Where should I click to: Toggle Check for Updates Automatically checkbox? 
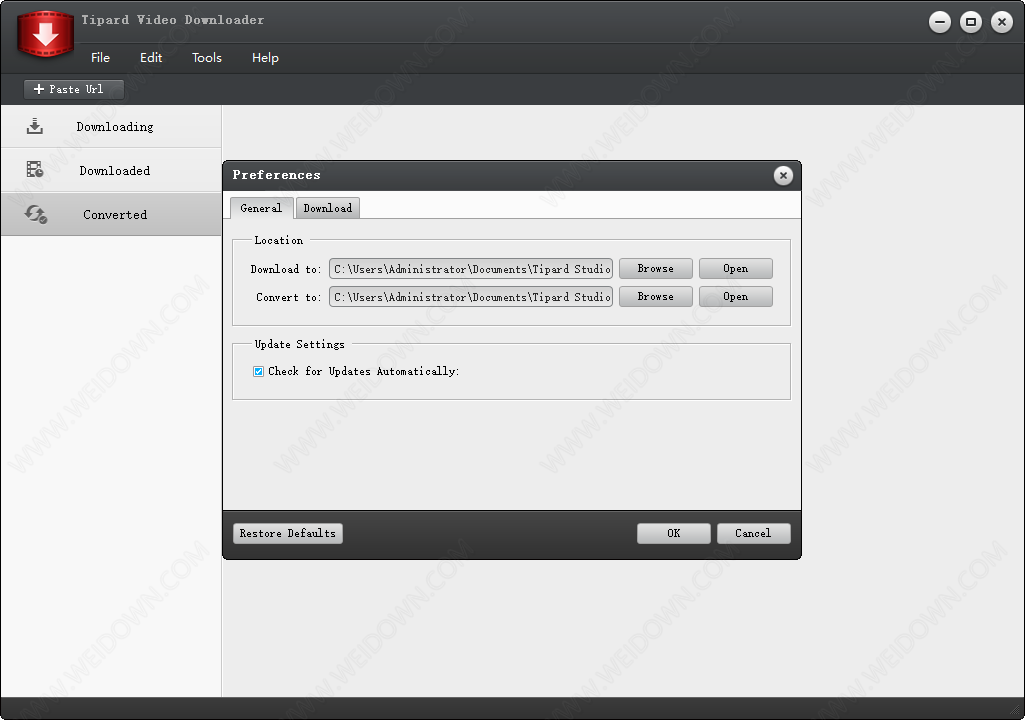(x=258, y=371)
